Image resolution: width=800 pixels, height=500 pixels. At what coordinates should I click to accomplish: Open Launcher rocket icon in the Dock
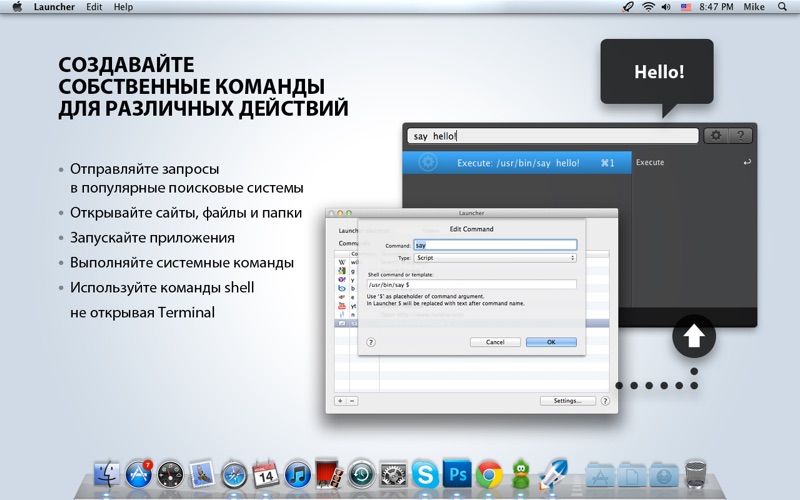tap(553, 472)
